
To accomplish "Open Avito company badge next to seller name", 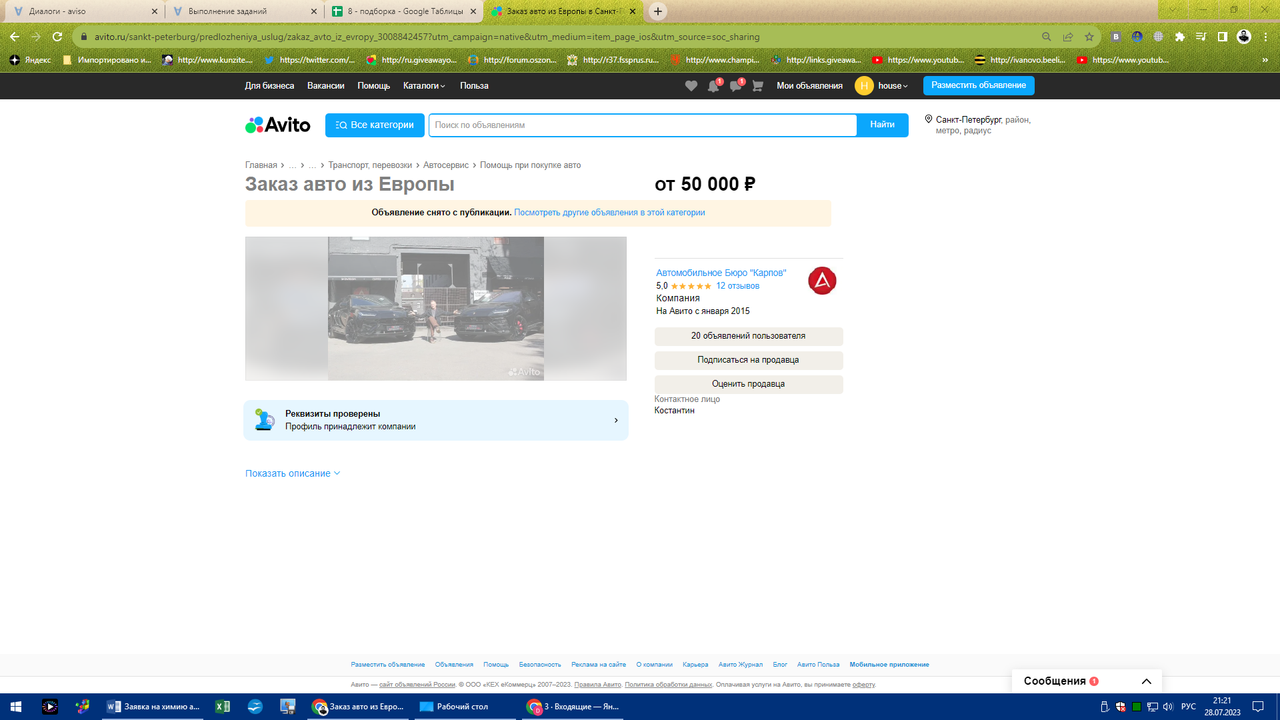I will [821, 281].
